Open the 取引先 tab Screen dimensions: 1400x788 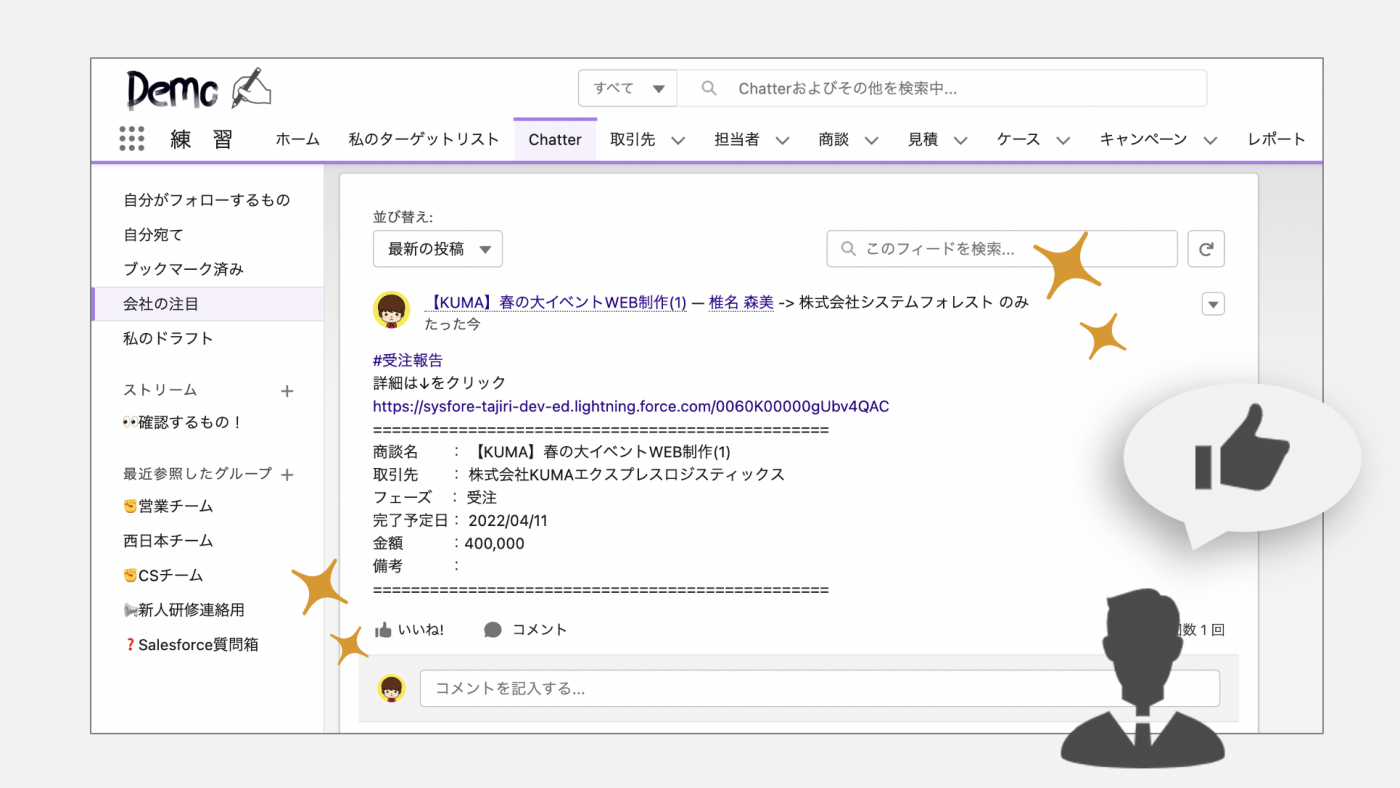(633, 140)
